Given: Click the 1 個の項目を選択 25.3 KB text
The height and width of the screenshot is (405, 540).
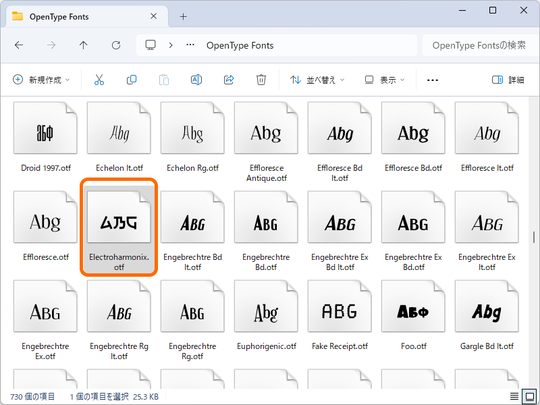Looking at the screenshot, I should click(x=114, y=397).
